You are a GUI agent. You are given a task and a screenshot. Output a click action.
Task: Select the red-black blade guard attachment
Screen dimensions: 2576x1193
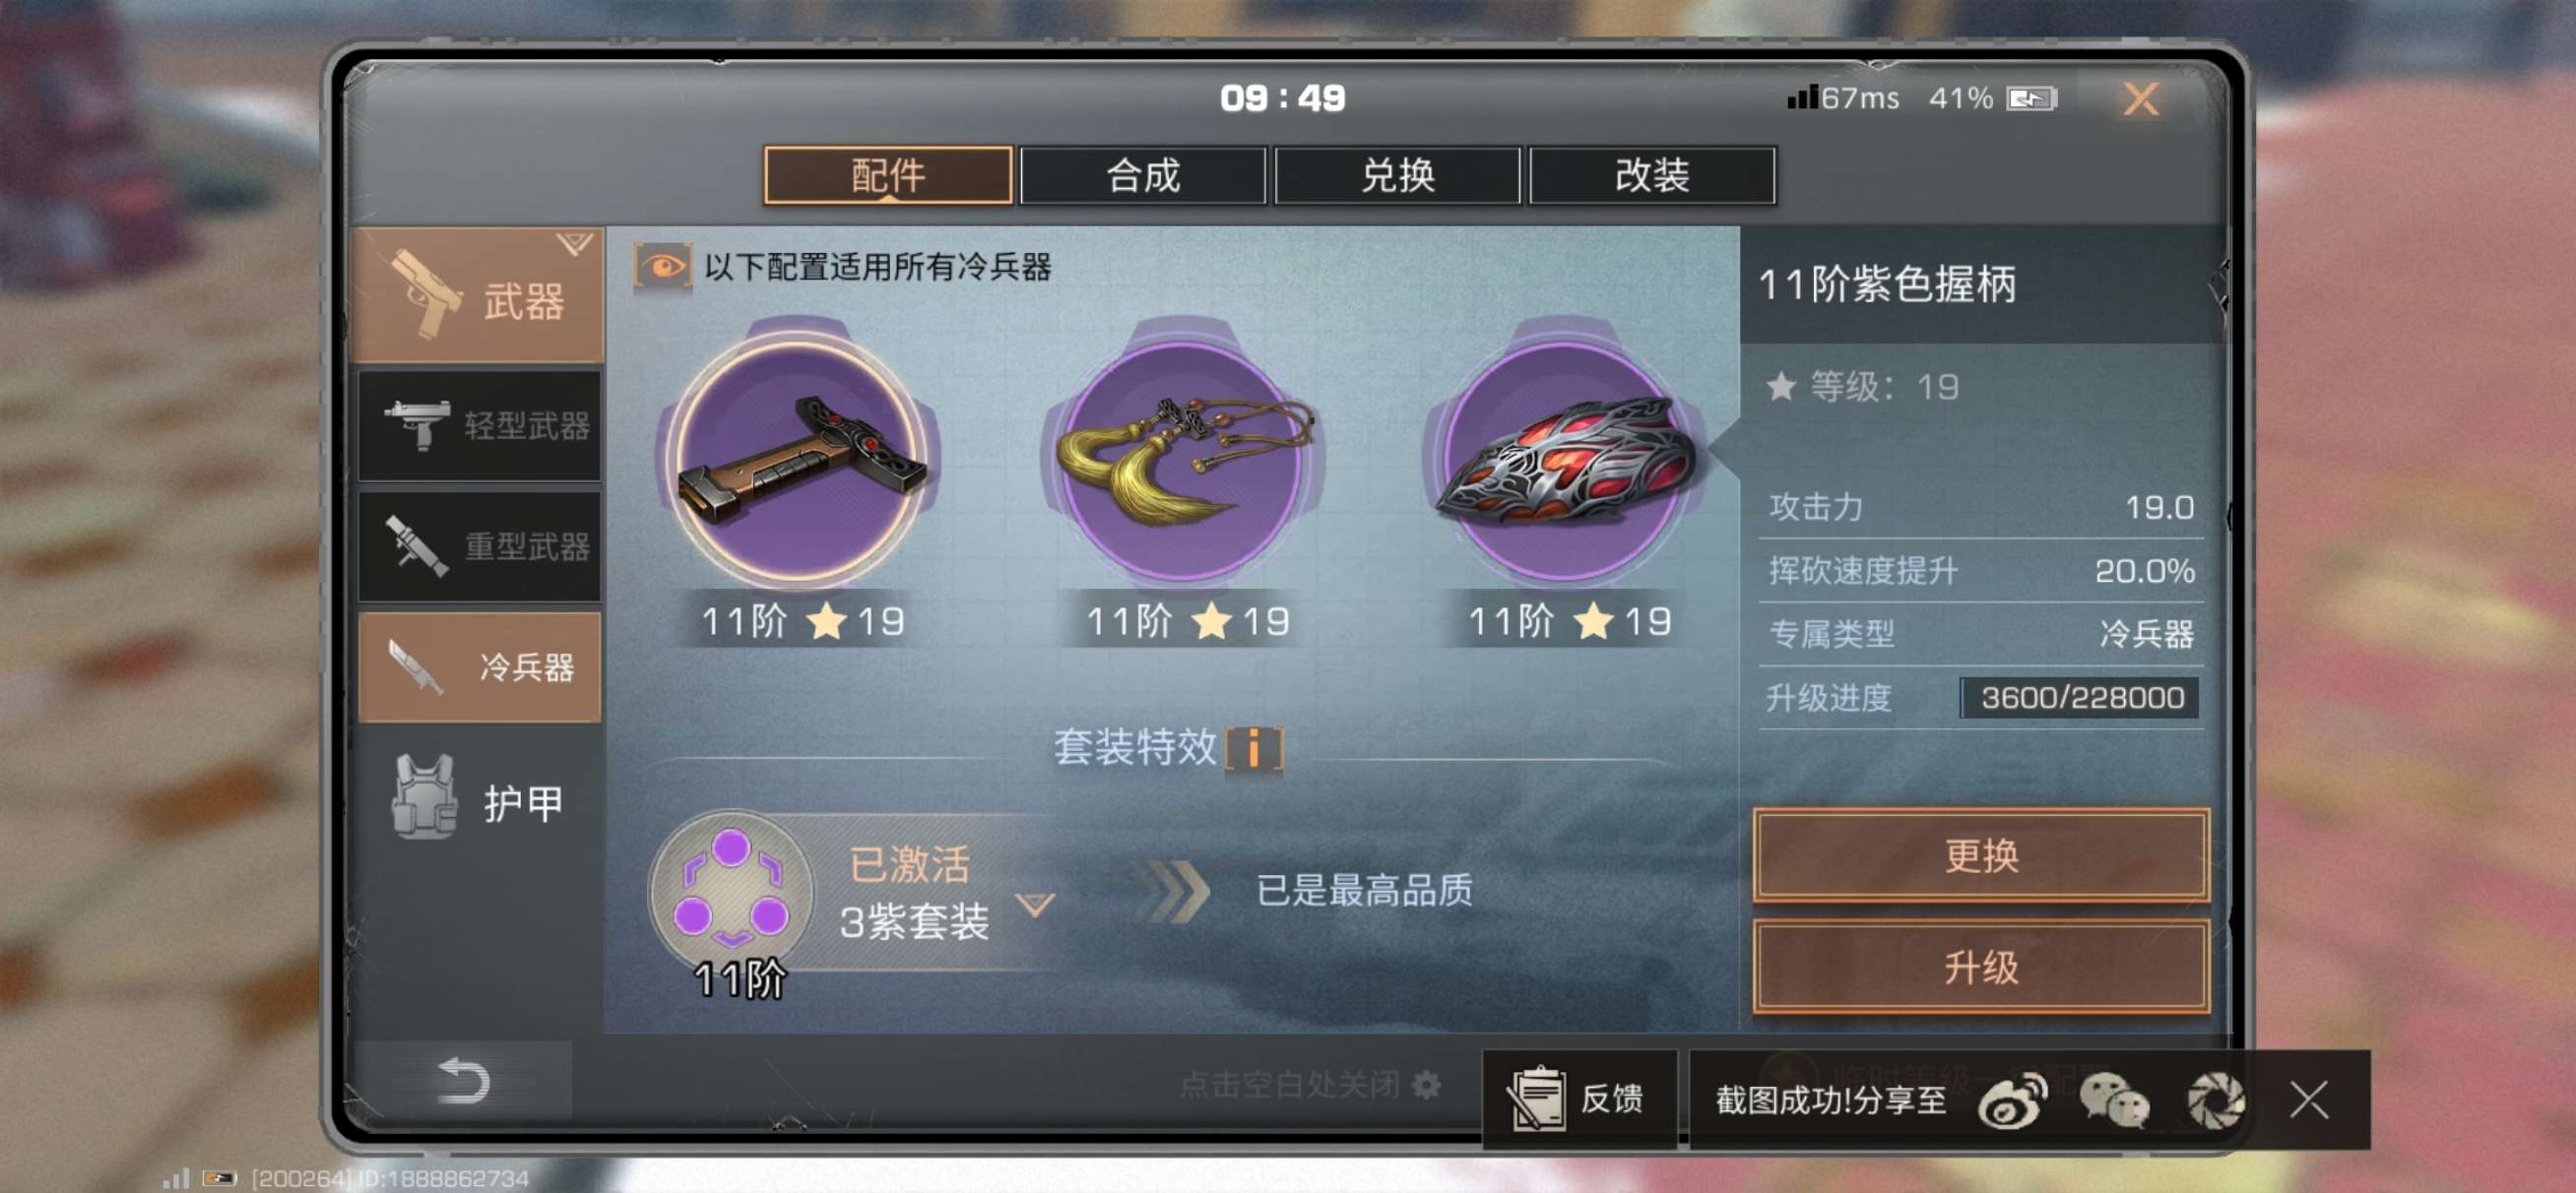1567,460
